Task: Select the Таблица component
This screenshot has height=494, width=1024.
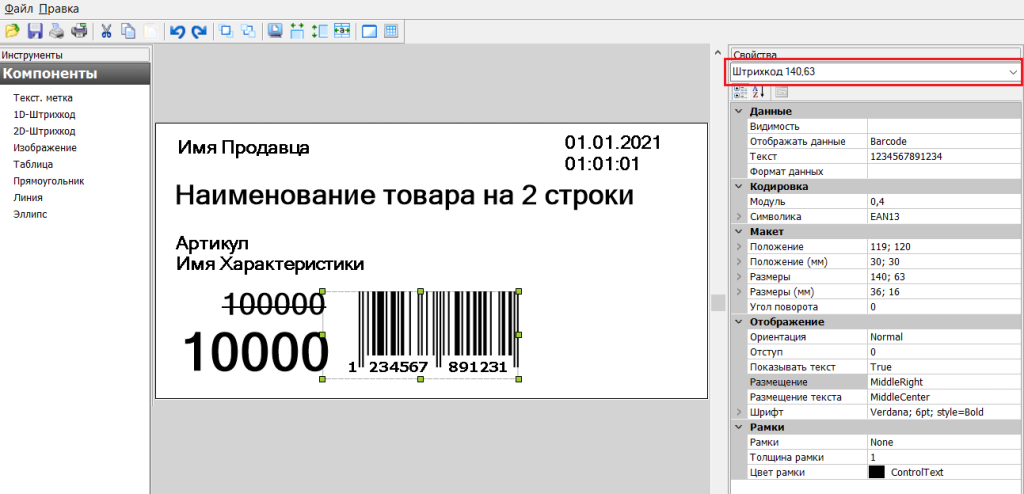Action: pos(33,164)
